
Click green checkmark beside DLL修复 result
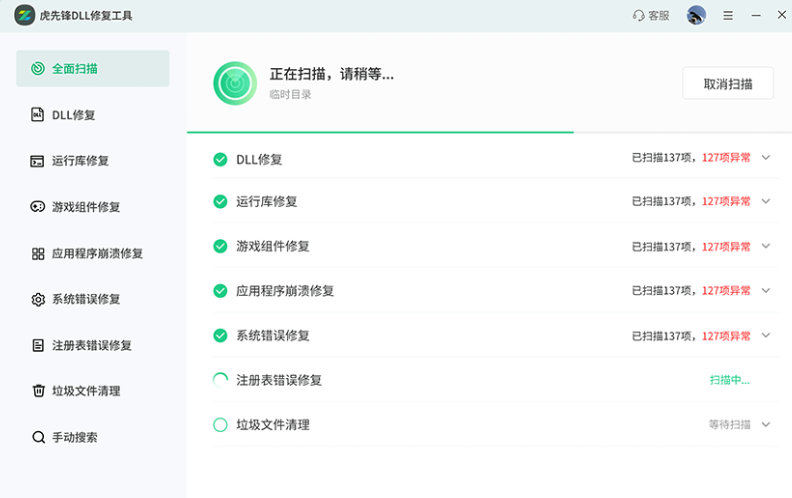click(220, 160)
